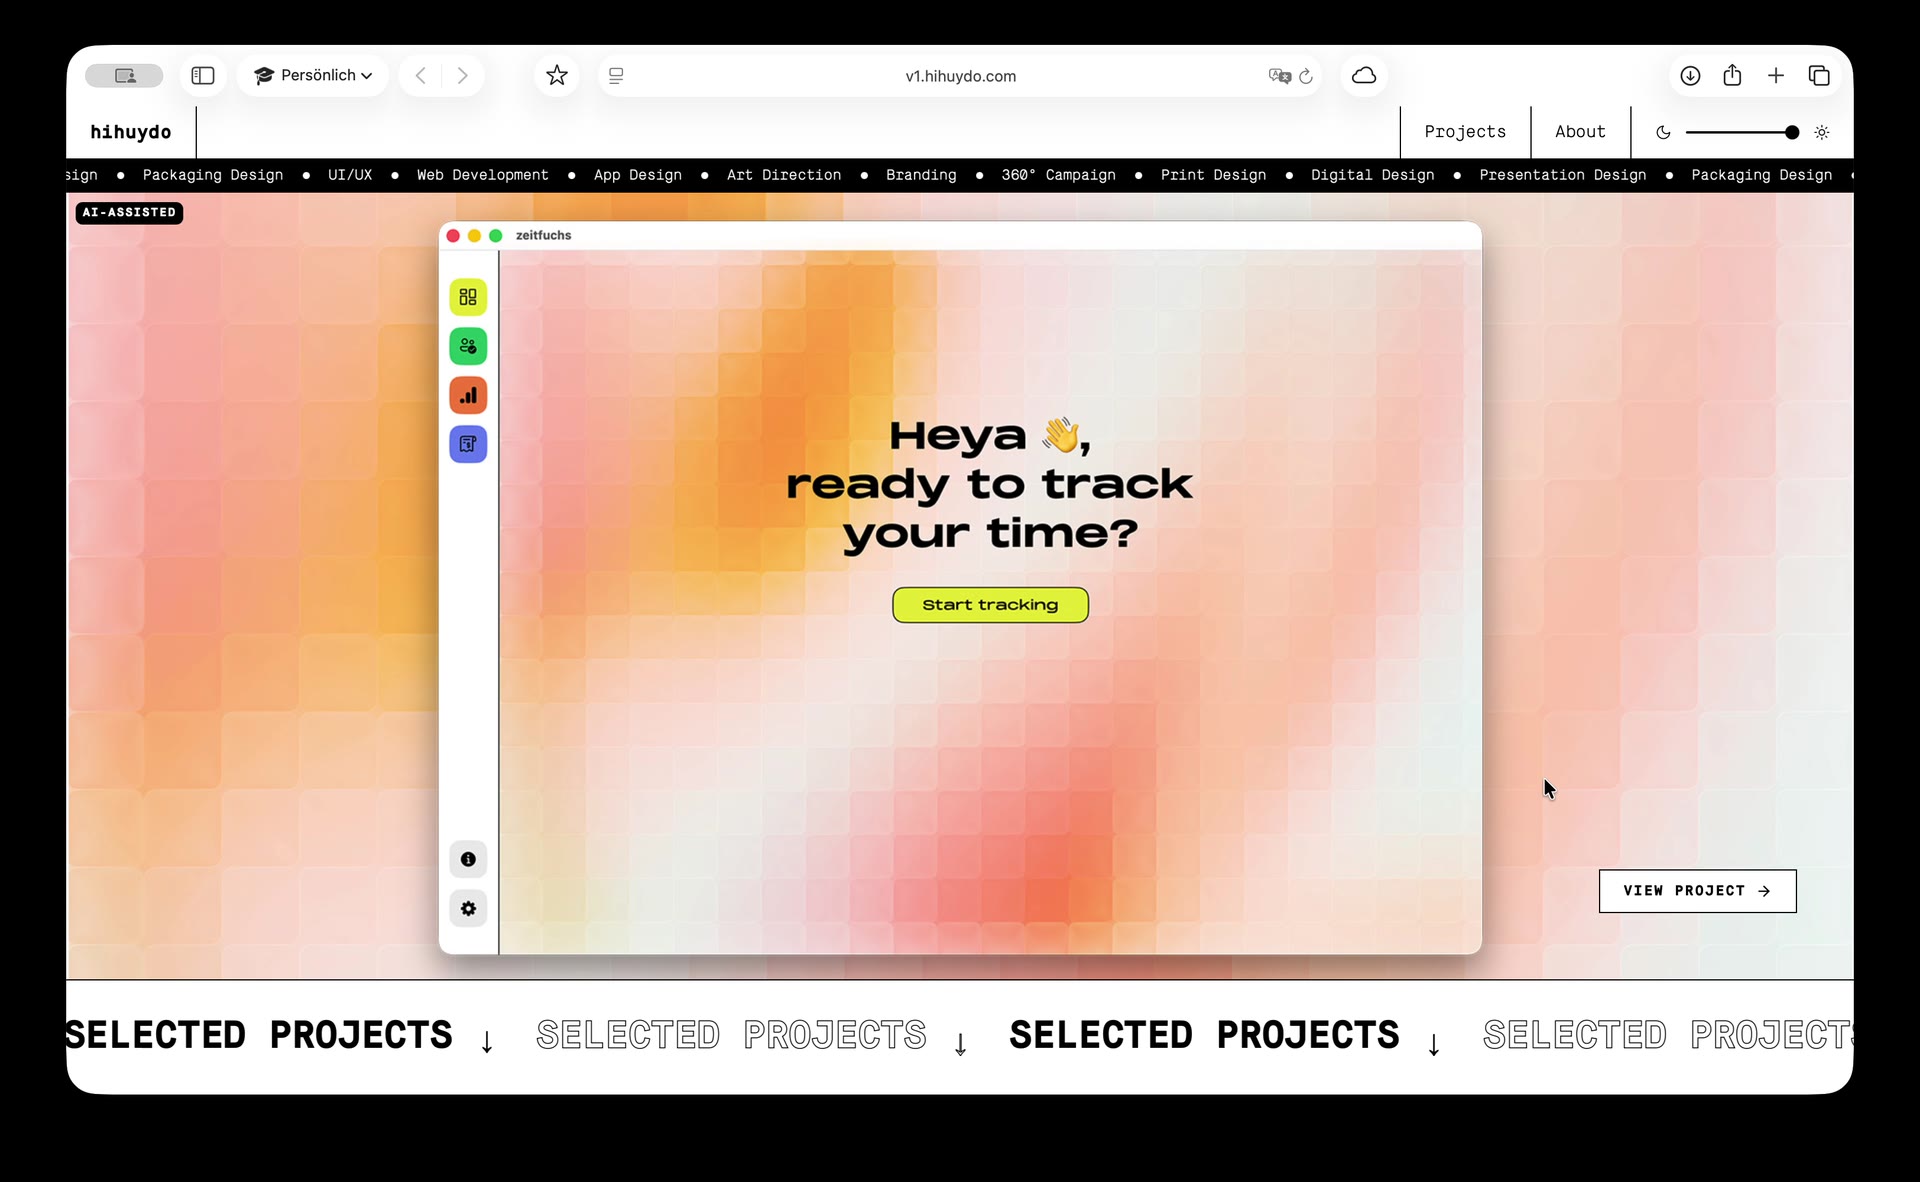Show downloads with the download arrow icon
This screenshot has height=1182, width=1920.
[1690, 76]
